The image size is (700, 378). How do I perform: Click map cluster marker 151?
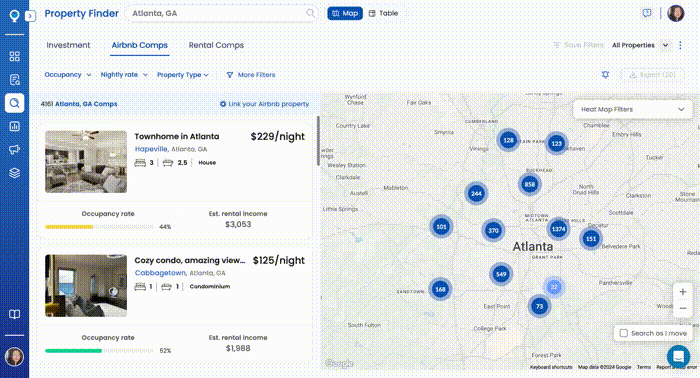coord(591,239)
